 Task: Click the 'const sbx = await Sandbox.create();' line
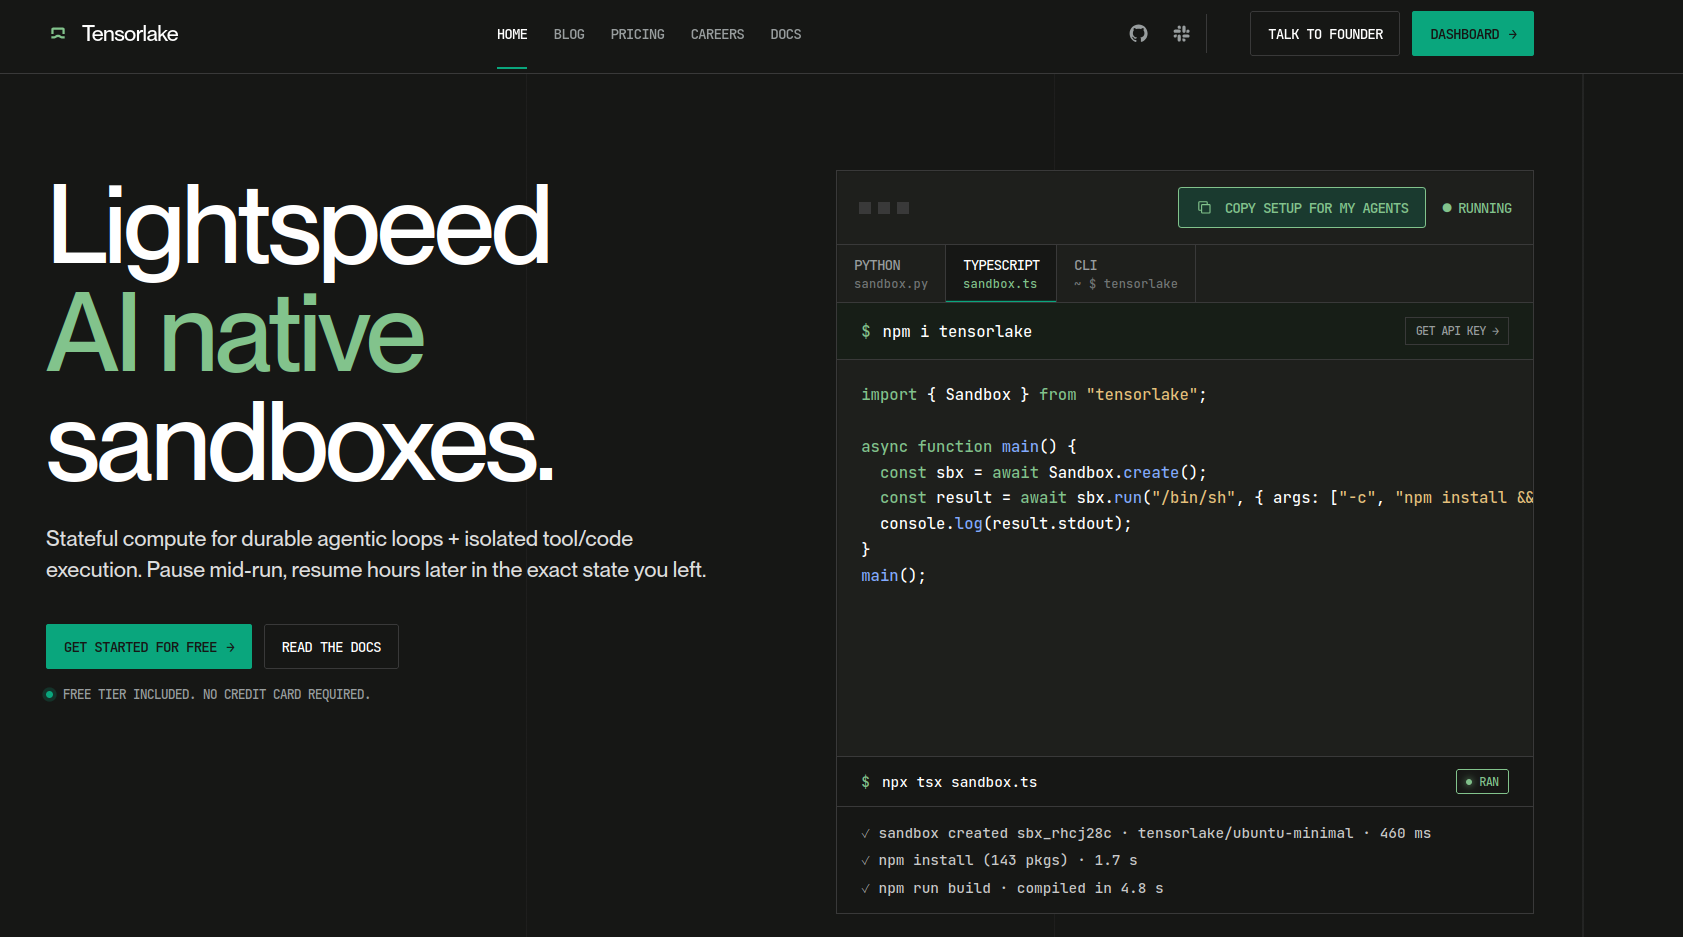[1043, 473]
